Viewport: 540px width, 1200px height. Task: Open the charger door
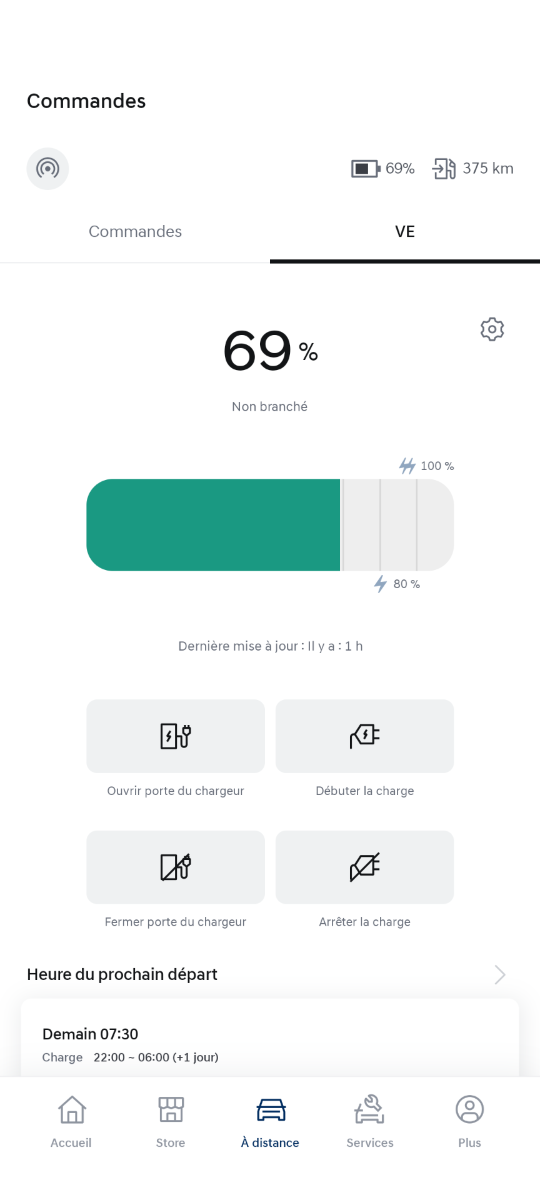pyautogui.click(x=176, y=736)
